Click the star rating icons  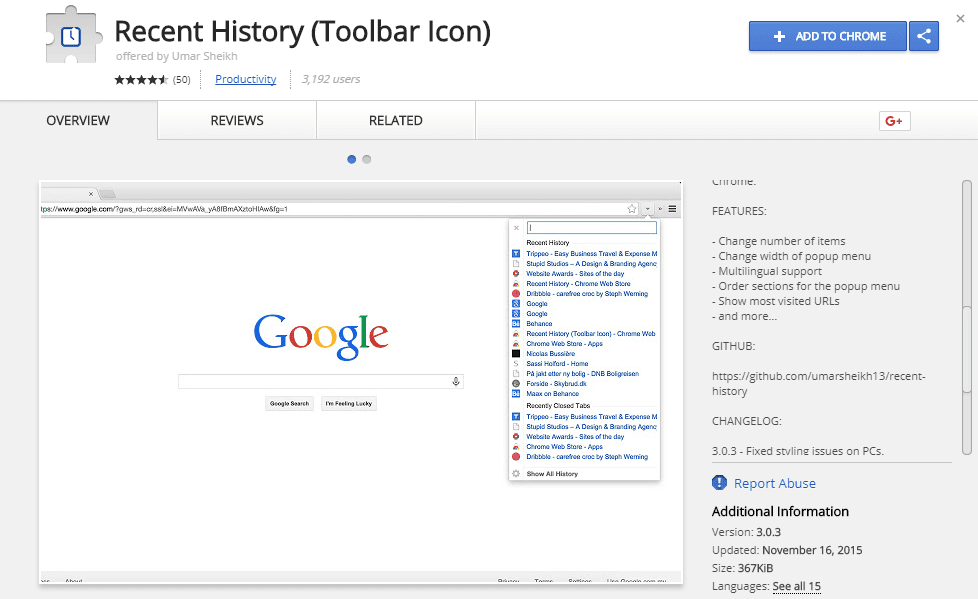click(x=141, y=79)
